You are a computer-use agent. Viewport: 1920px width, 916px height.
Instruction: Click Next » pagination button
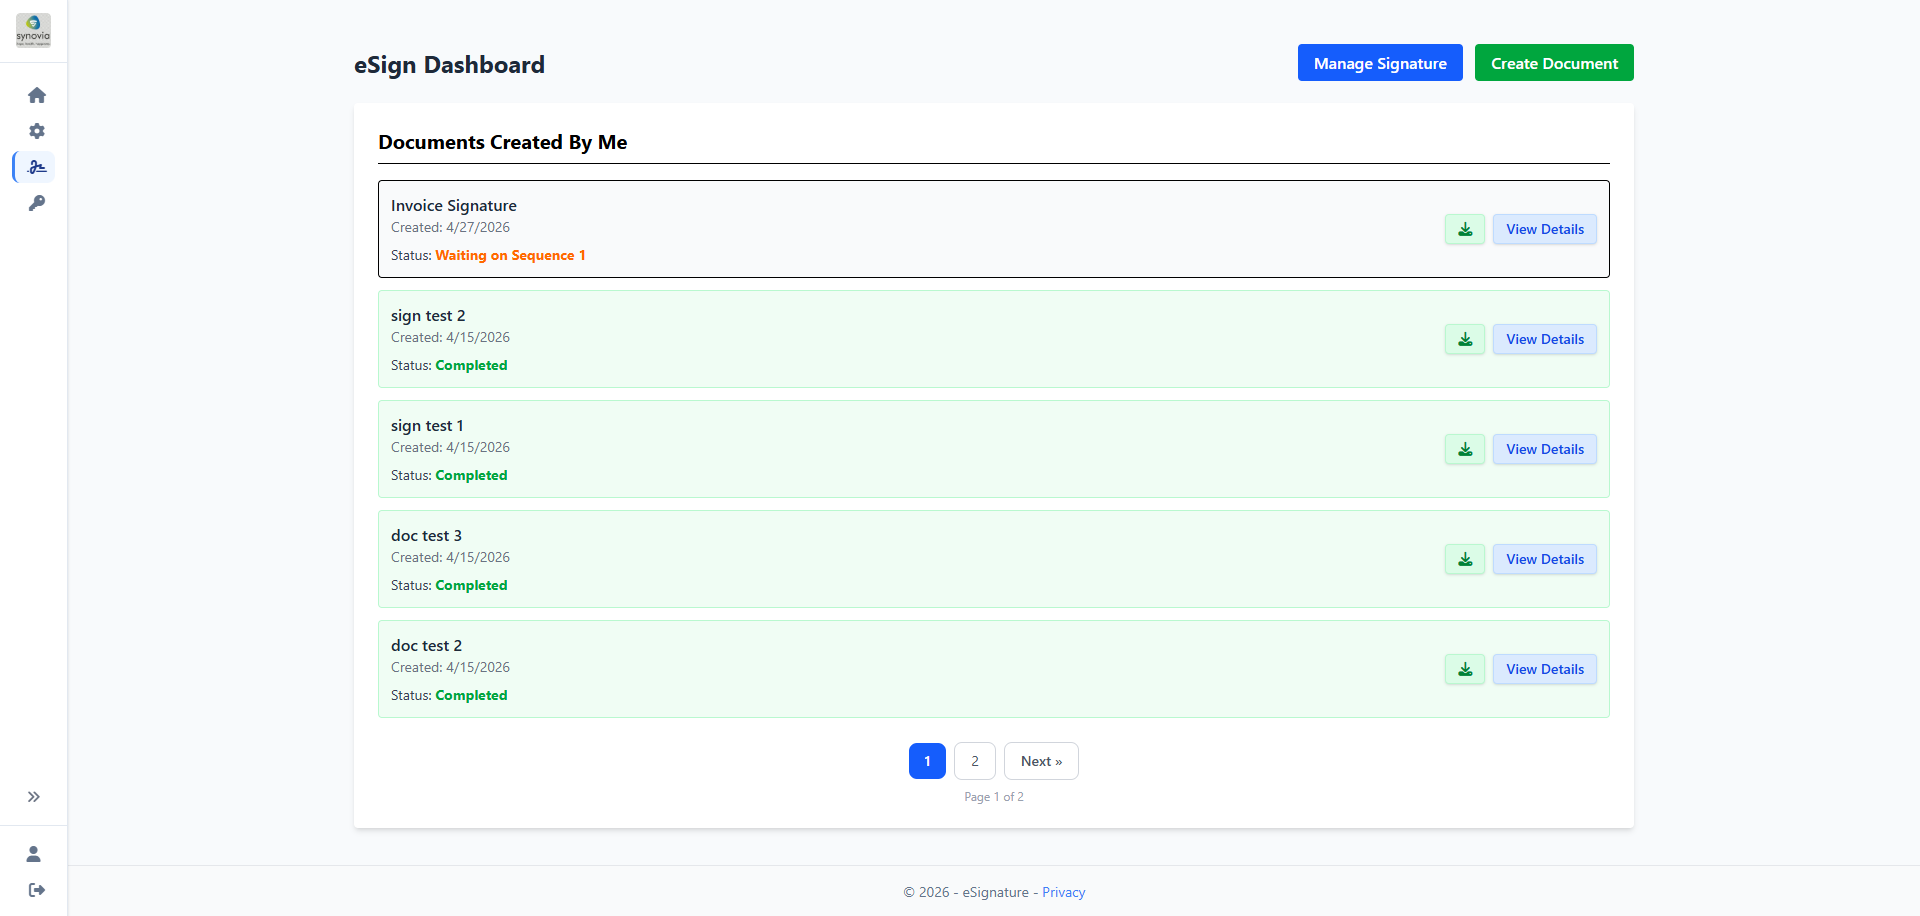1041,761
